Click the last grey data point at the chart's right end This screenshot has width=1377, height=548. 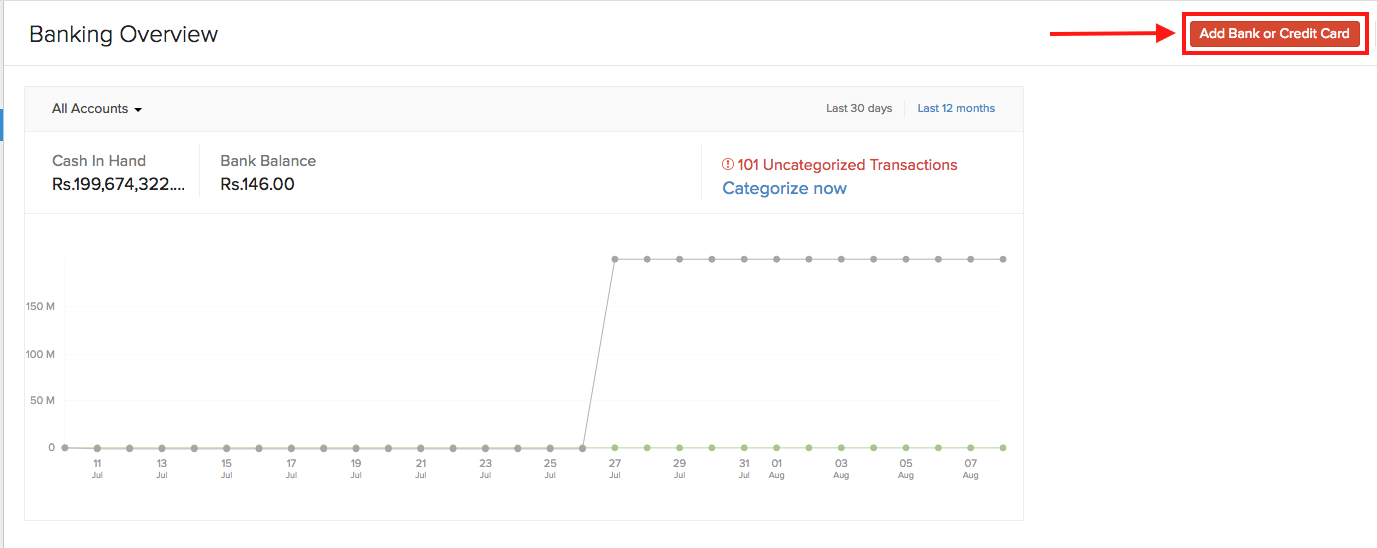coord(1003,259)
